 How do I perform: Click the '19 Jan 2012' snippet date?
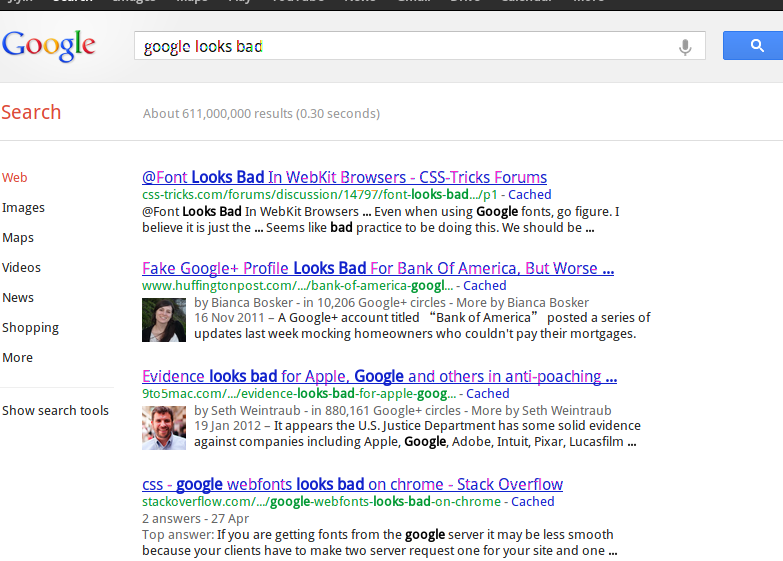(227, 425)
